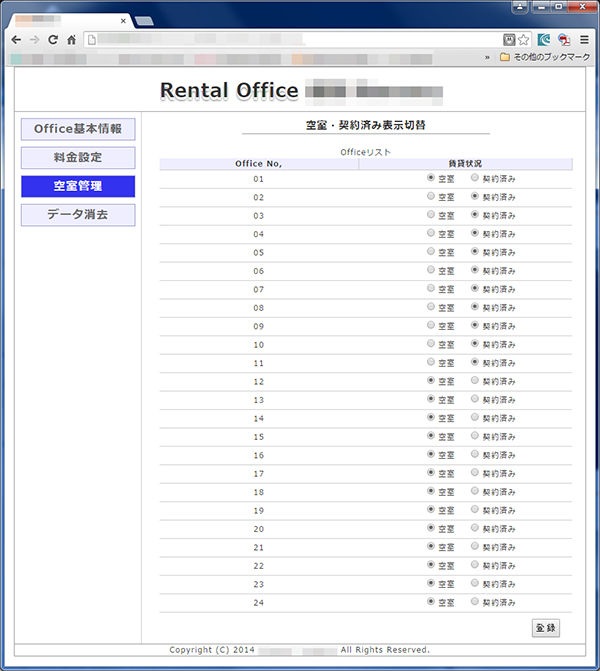Open the Chrome hamburger menu

pyautogui.click(x=584, y=40)
